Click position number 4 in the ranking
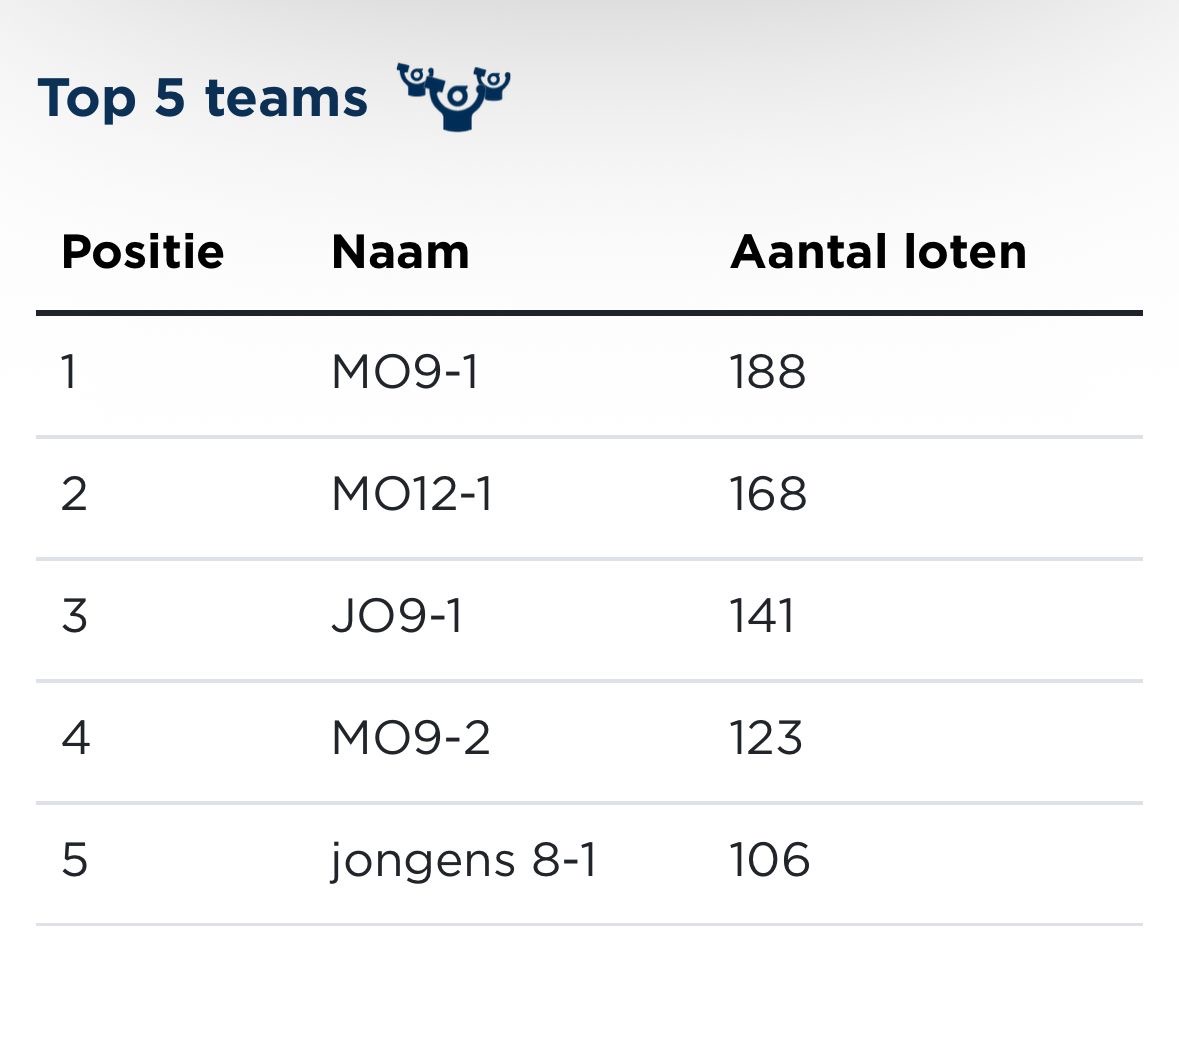Image resolution: width=1179 pixels, height=1059 pixels. [x=75, y=739]
